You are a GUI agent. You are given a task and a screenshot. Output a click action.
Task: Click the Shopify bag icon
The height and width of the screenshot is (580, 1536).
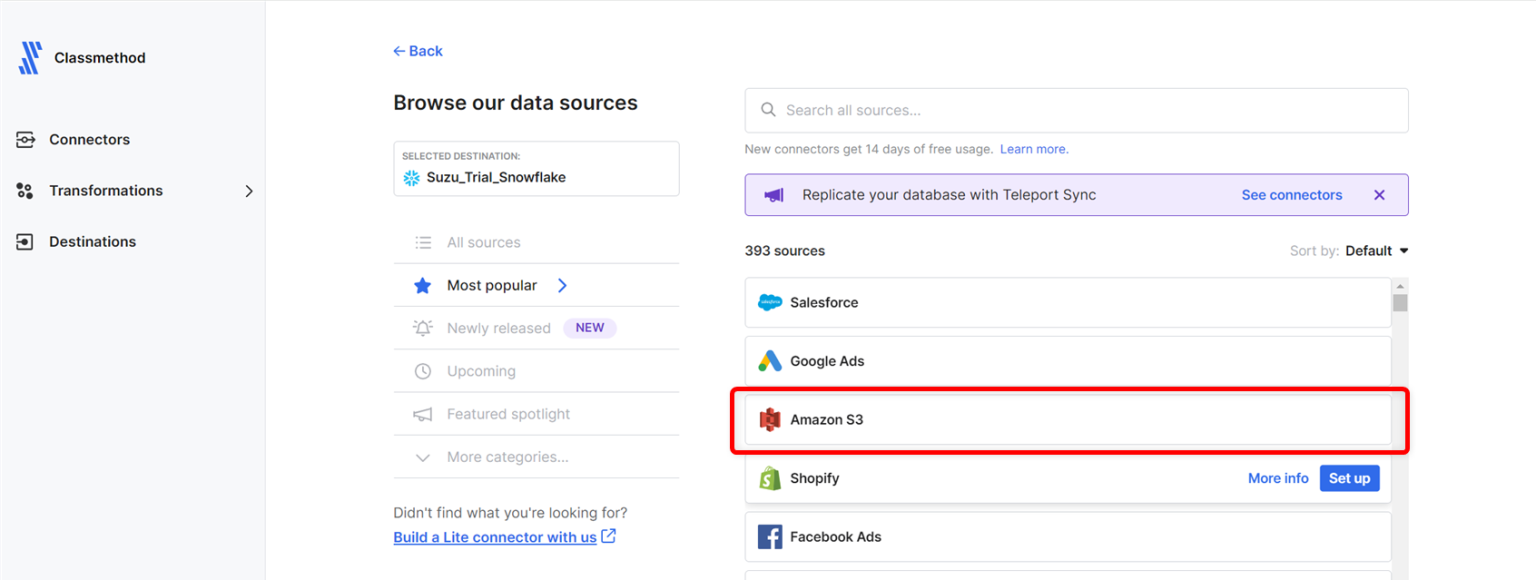769,478
